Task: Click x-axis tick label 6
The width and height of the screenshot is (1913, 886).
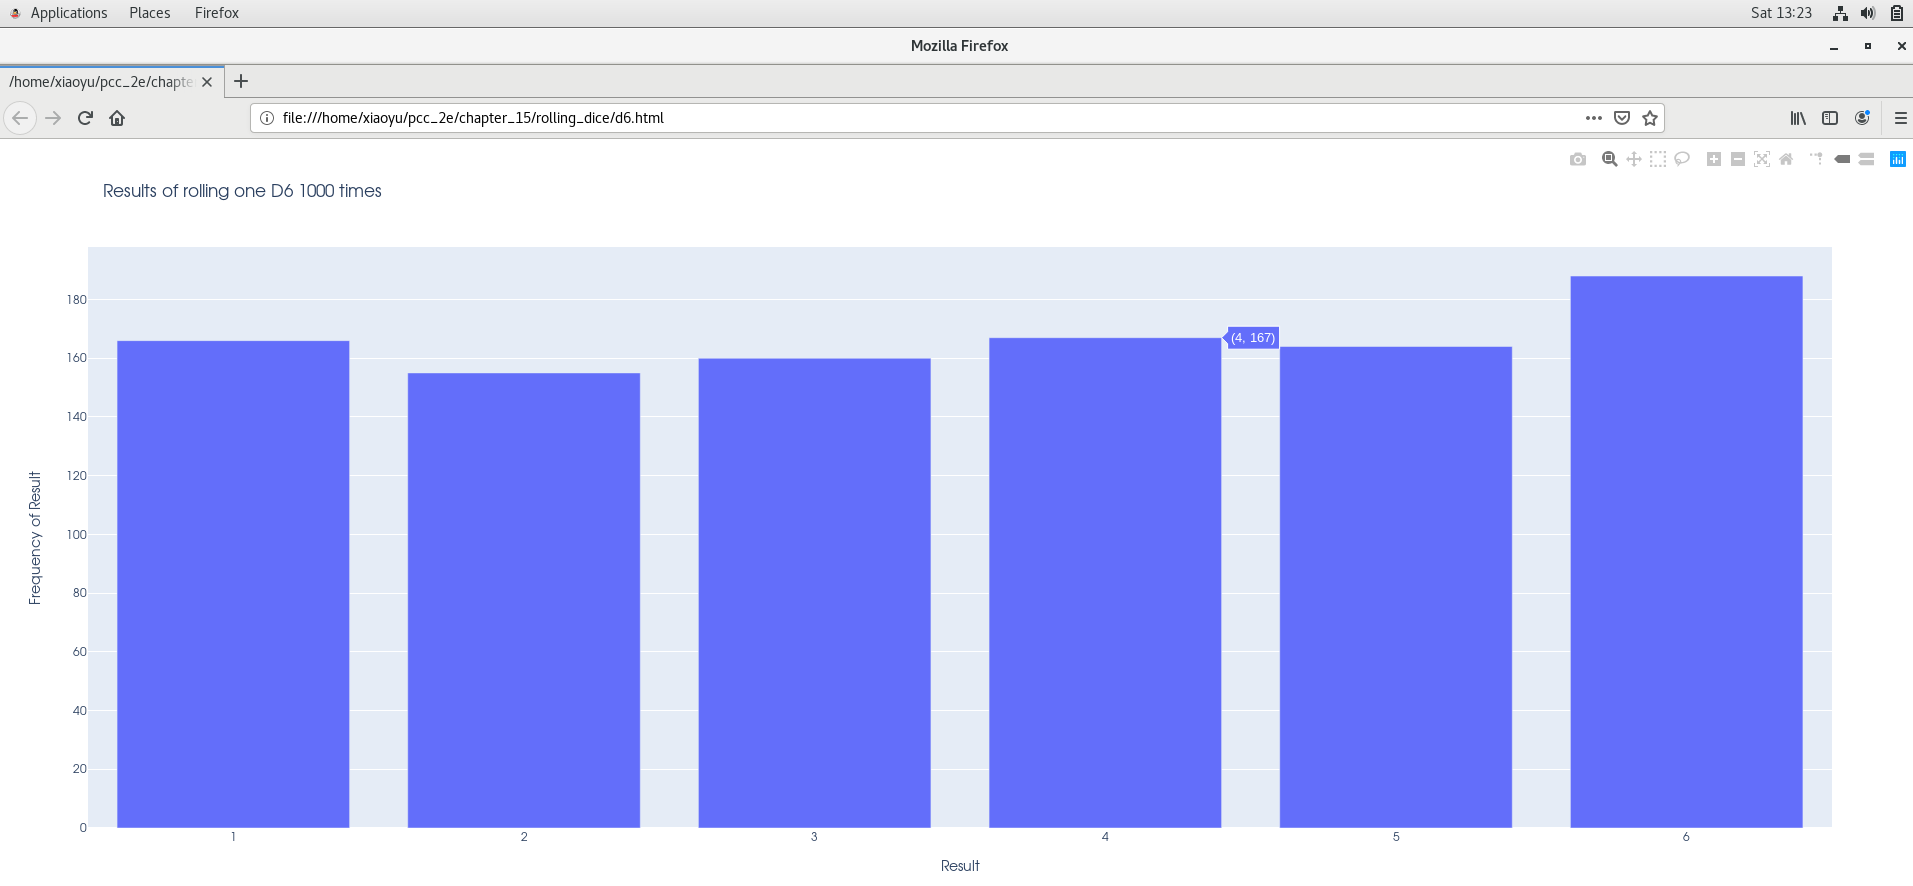Action: pyautogui.click(x=1686, y=837)
